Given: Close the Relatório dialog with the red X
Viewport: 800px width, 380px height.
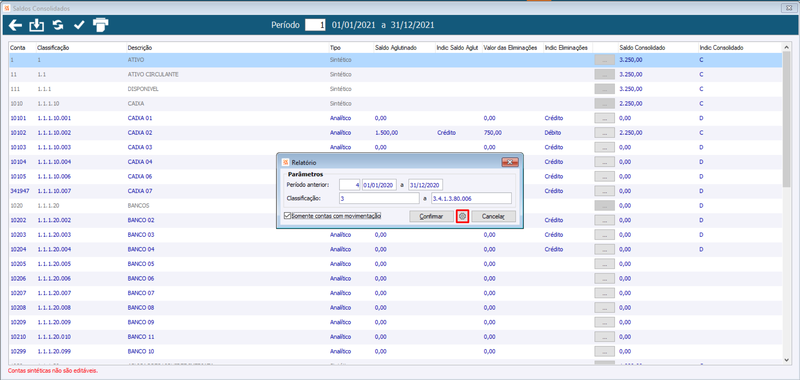Looking at the screenshot, I should pyautogui.click(x=510, y=162).
